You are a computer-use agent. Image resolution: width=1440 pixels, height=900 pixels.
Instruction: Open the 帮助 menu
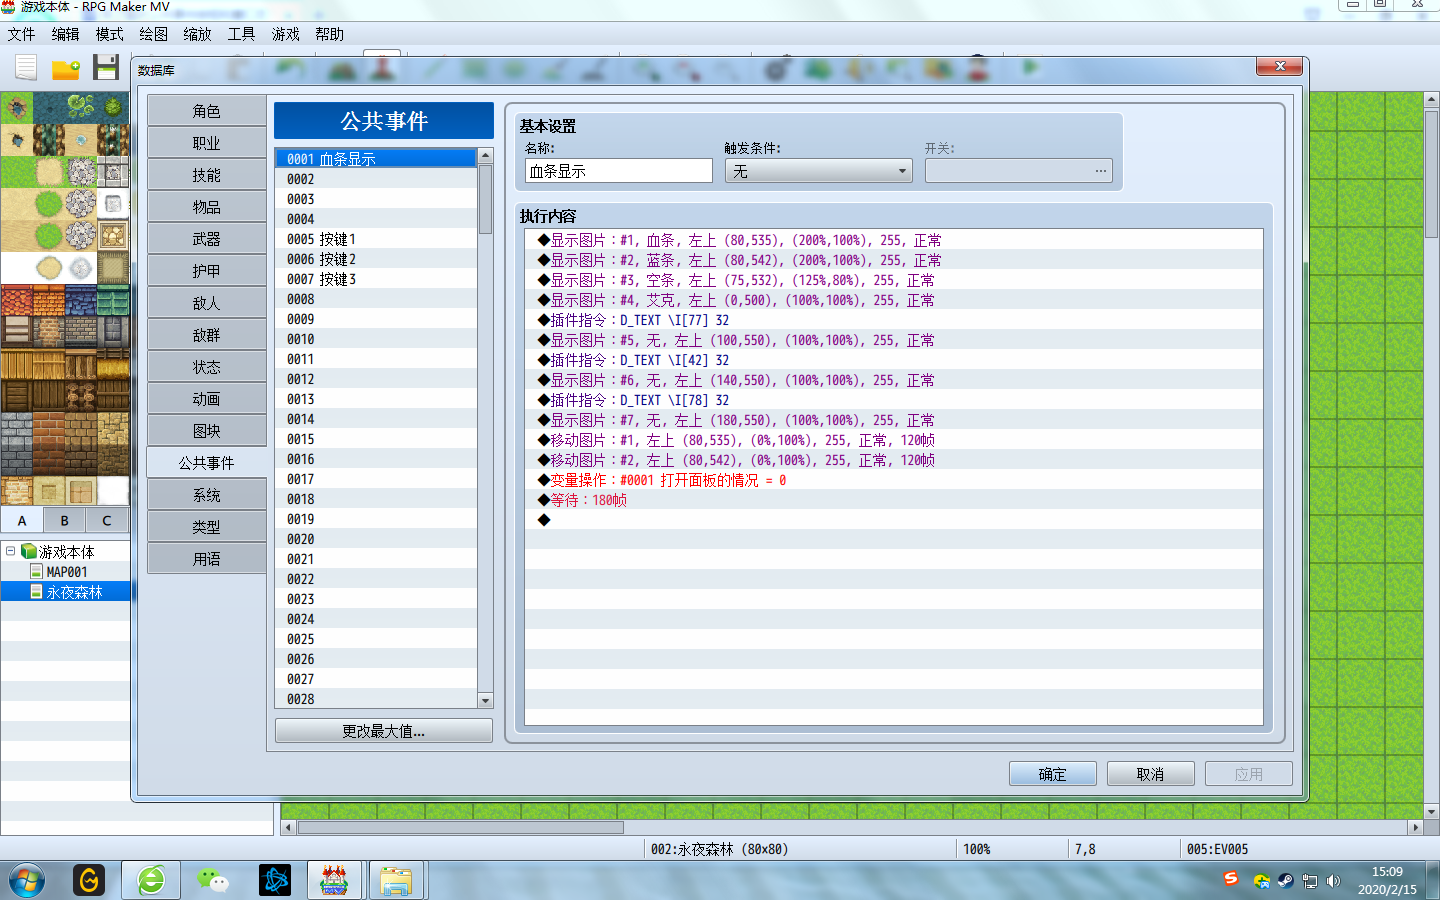coord(330,34)
